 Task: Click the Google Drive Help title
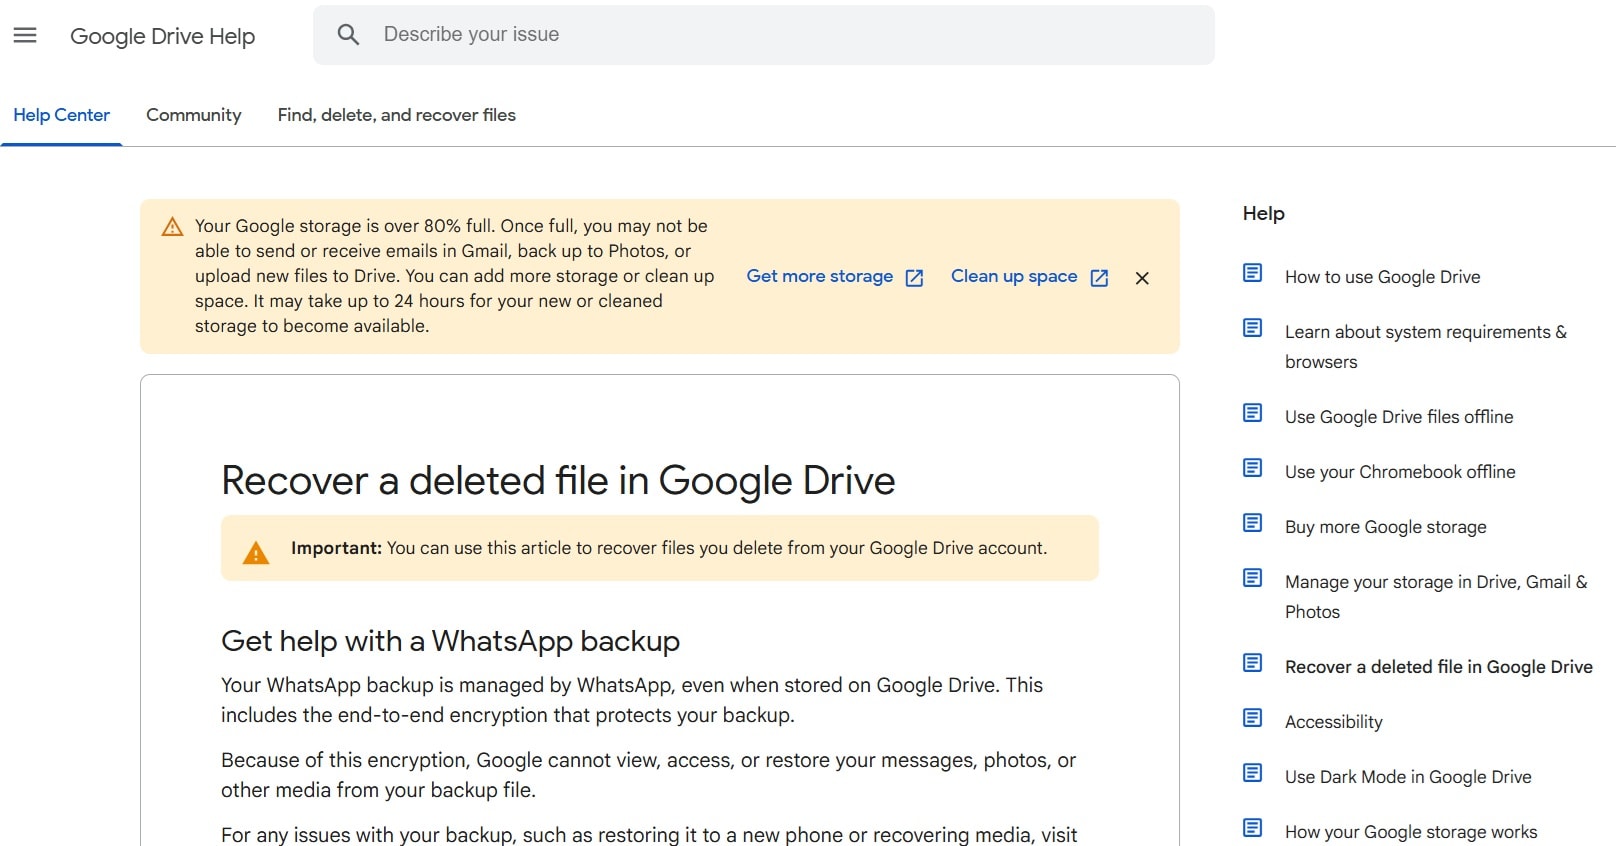tap(162, 36)
